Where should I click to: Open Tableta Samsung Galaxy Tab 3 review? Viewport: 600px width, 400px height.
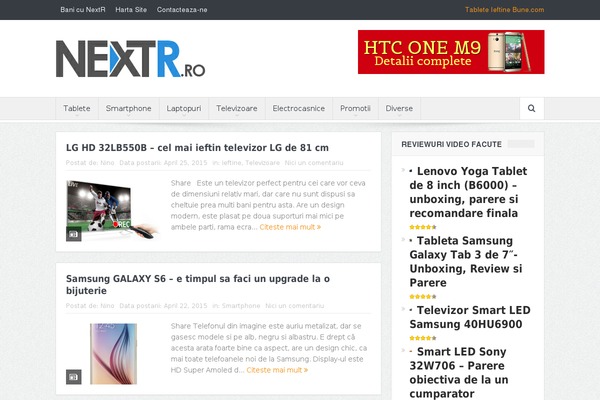tap(466, 261)
